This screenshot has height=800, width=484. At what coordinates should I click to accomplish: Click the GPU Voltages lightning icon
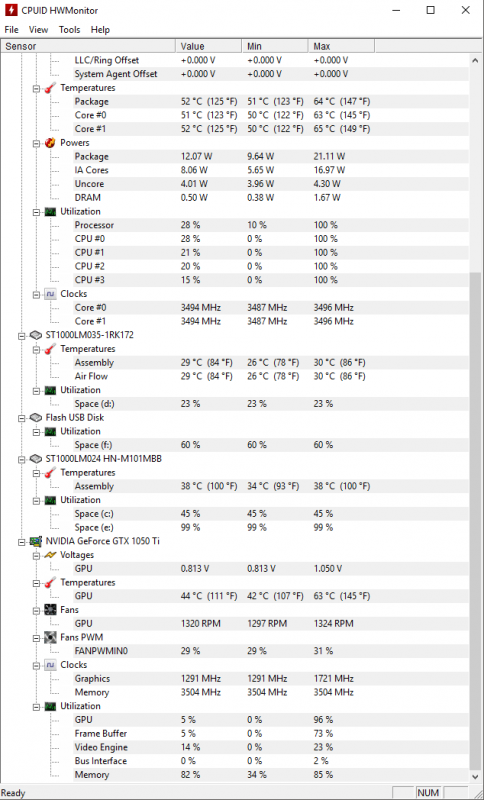[x=50, y=555]
